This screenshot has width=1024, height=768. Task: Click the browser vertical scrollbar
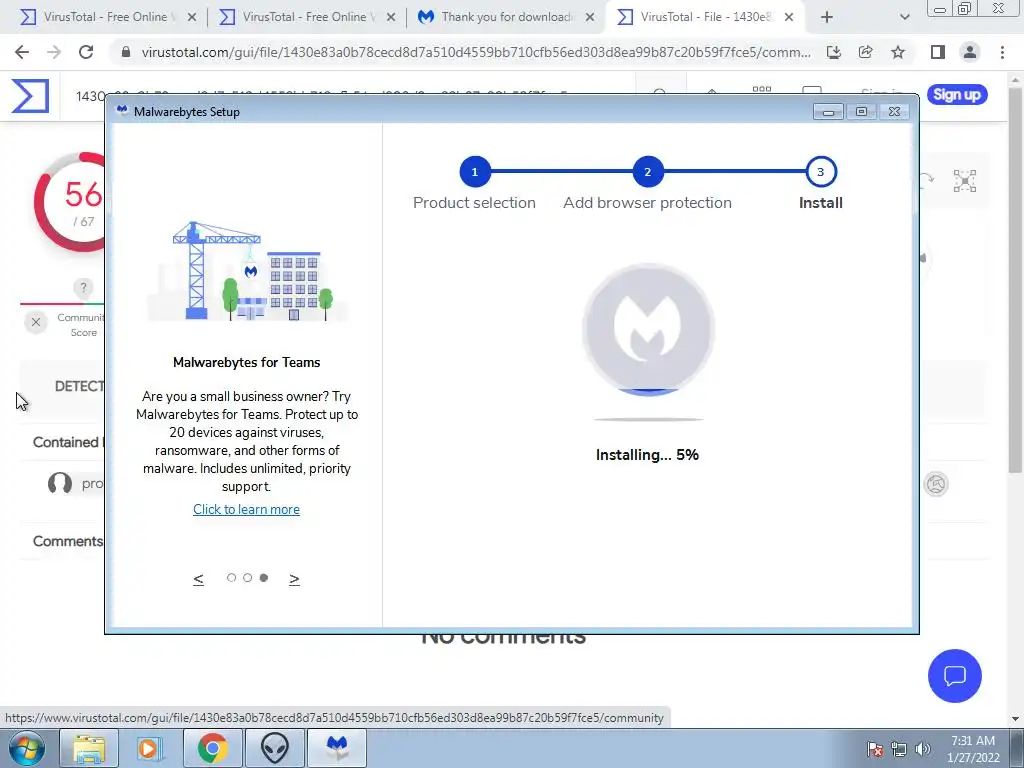coord(1015,281)
